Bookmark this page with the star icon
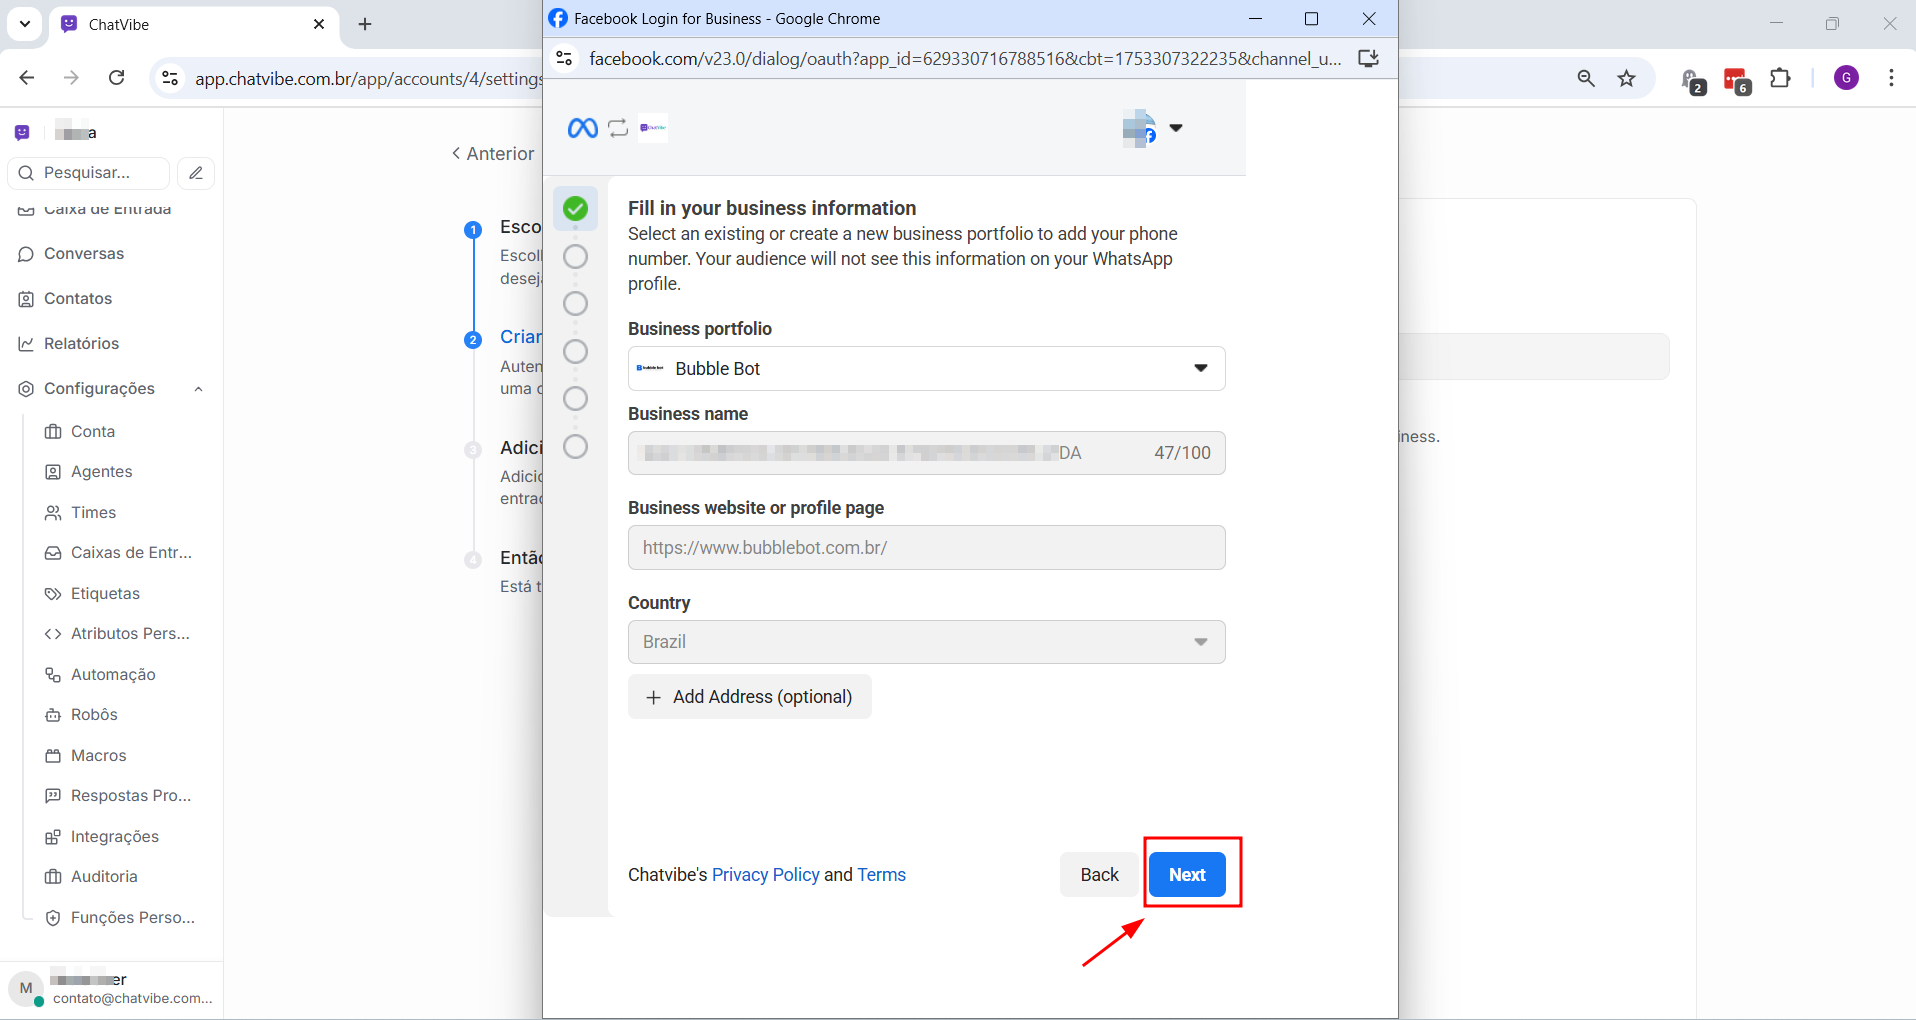The height and width of the screenshot is (1020, 1916). pos(1627,78)
